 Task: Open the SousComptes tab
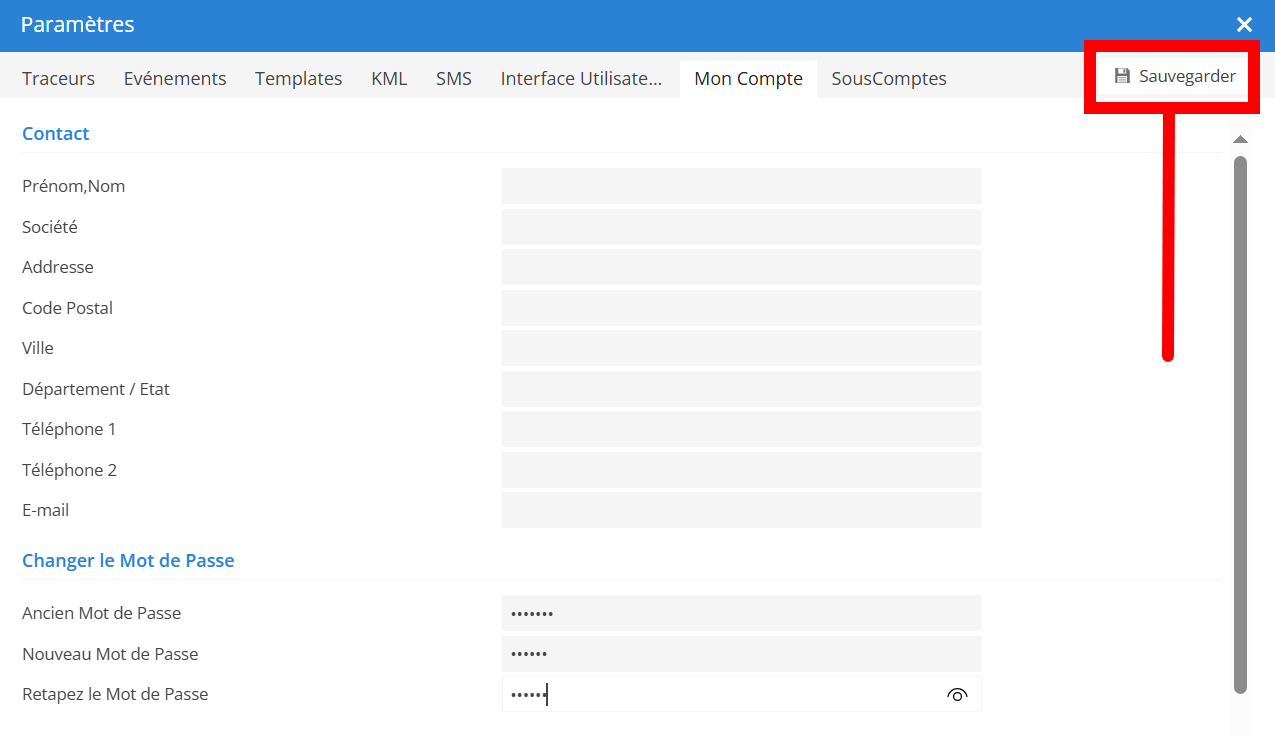tap(889, 78)
